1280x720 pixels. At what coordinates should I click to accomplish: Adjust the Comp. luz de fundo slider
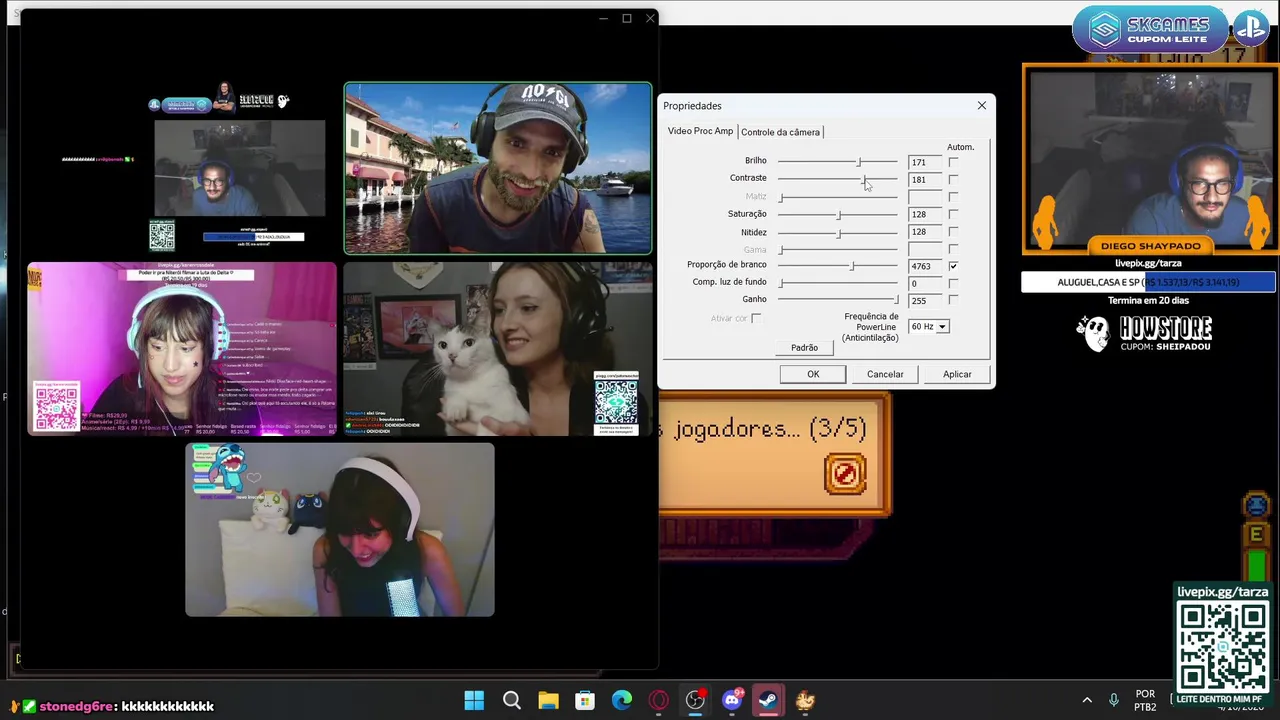(x=838, y=283)
